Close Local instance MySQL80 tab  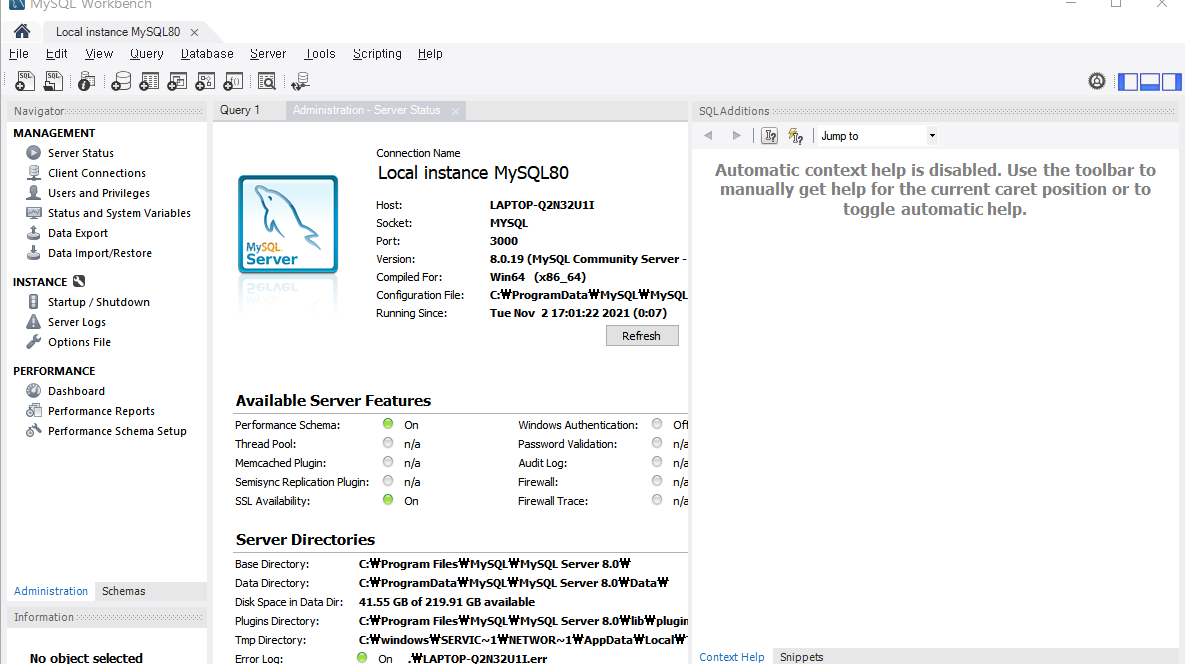point(194,32)
